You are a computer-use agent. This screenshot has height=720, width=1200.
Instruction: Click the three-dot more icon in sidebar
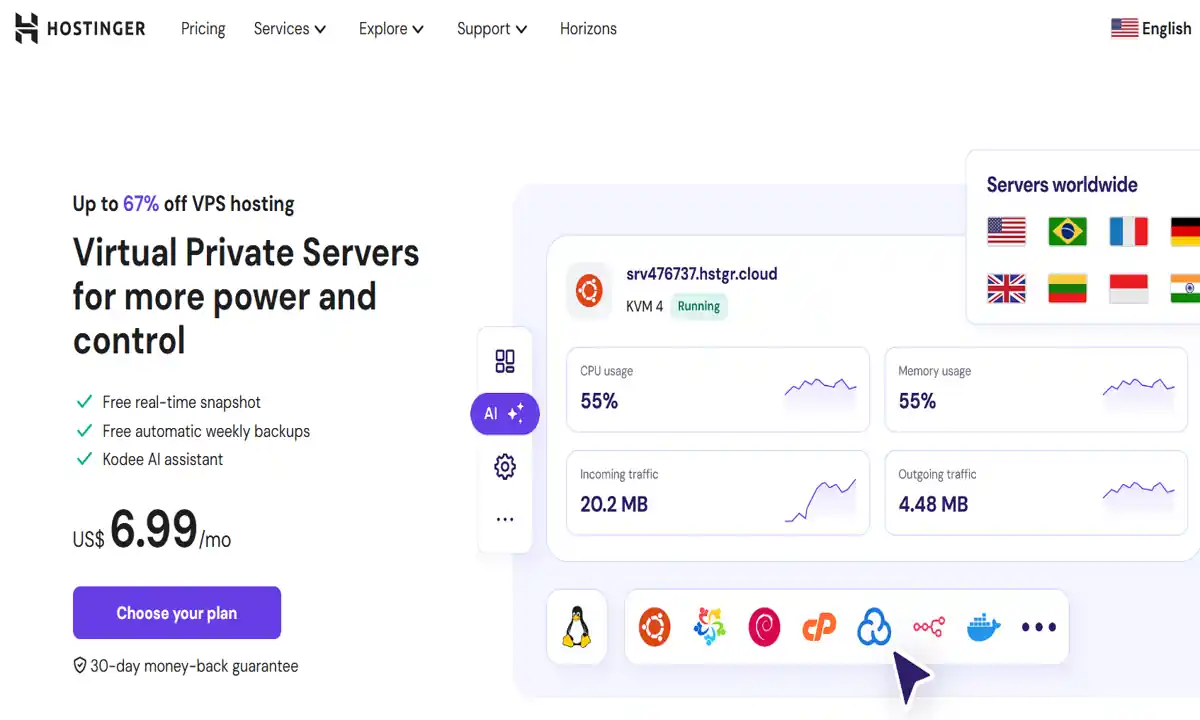(x=505, y=519)
